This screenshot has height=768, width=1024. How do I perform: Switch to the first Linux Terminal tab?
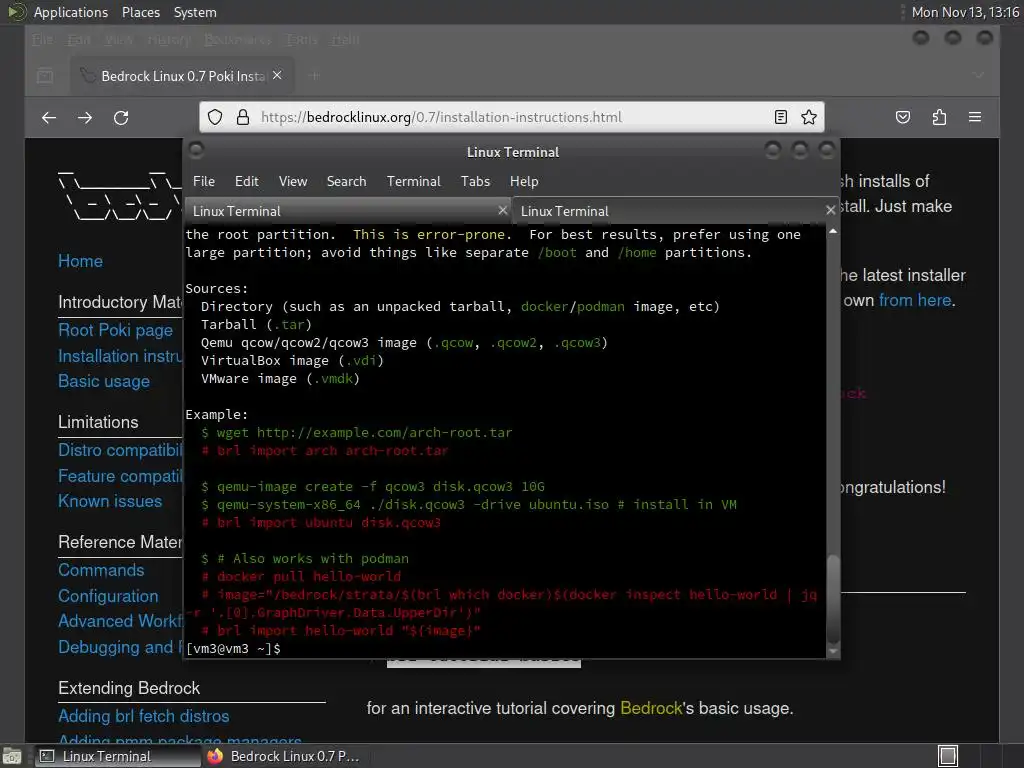[347, 211]
